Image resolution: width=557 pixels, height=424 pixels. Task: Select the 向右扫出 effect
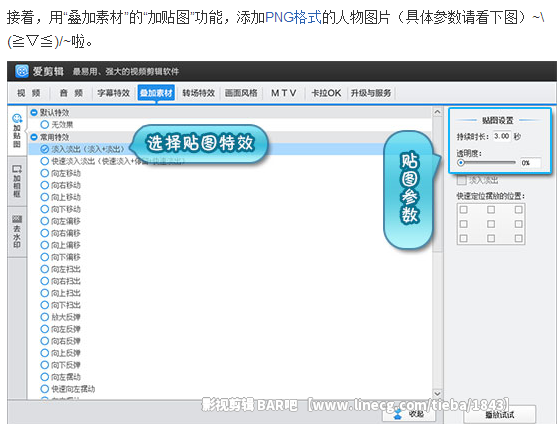tap(44, 281)
